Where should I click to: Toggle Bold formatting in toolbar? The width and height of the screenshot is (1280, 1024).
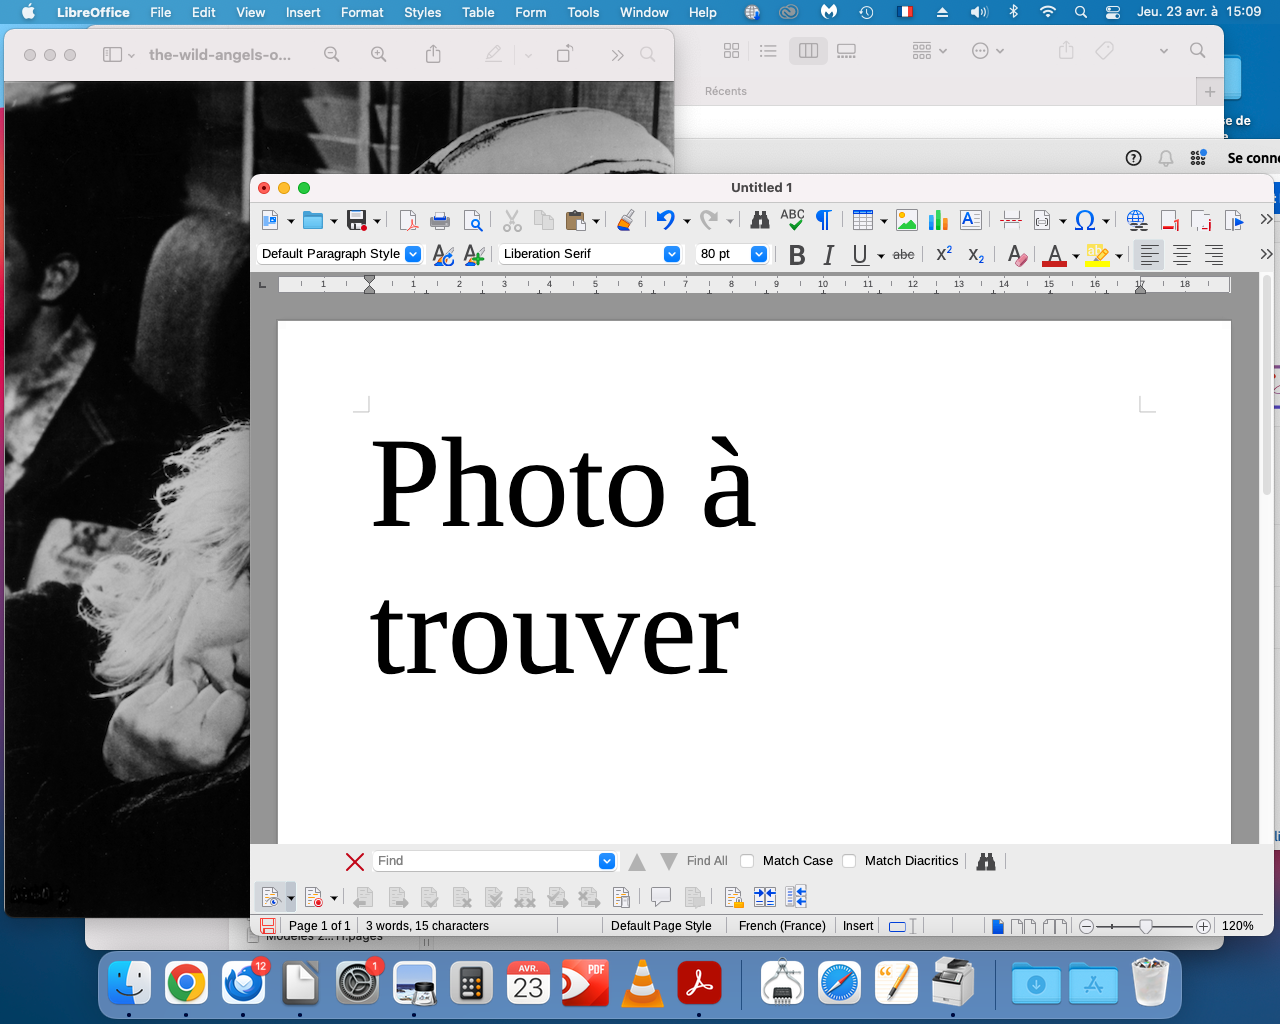797,255
